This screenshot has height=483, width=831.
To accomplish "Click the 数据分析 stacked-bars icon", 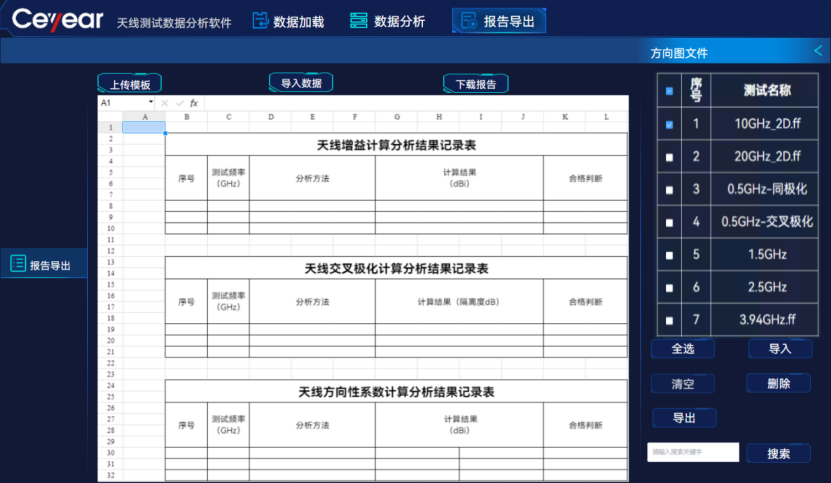I will 359,21.
